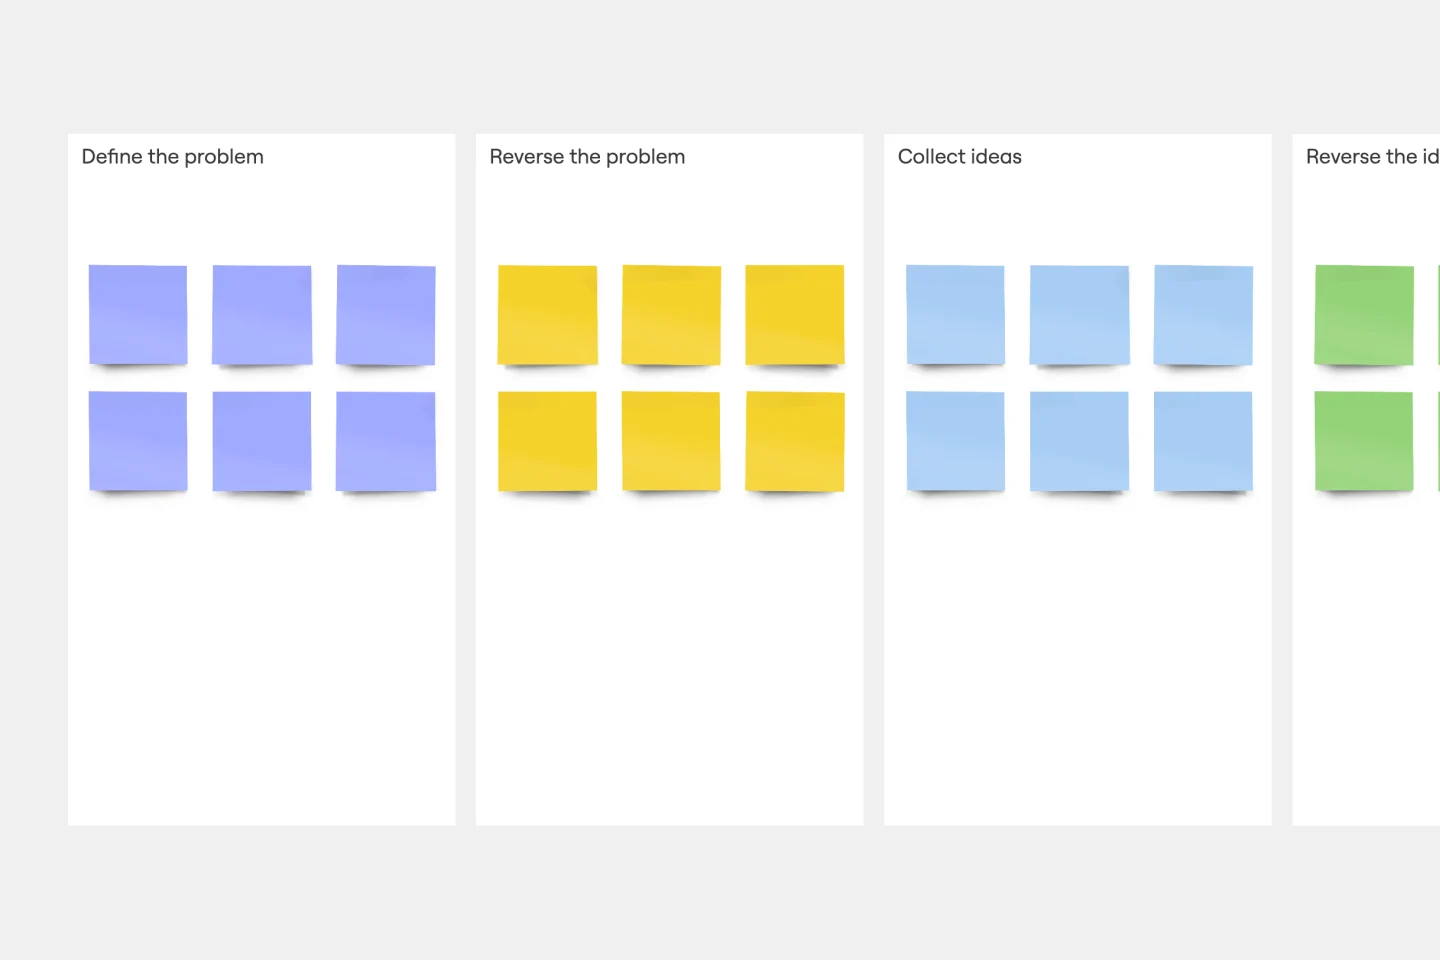
Task: Pick the bottom-left blue sticky note
Action: click(x=955, y=441)
